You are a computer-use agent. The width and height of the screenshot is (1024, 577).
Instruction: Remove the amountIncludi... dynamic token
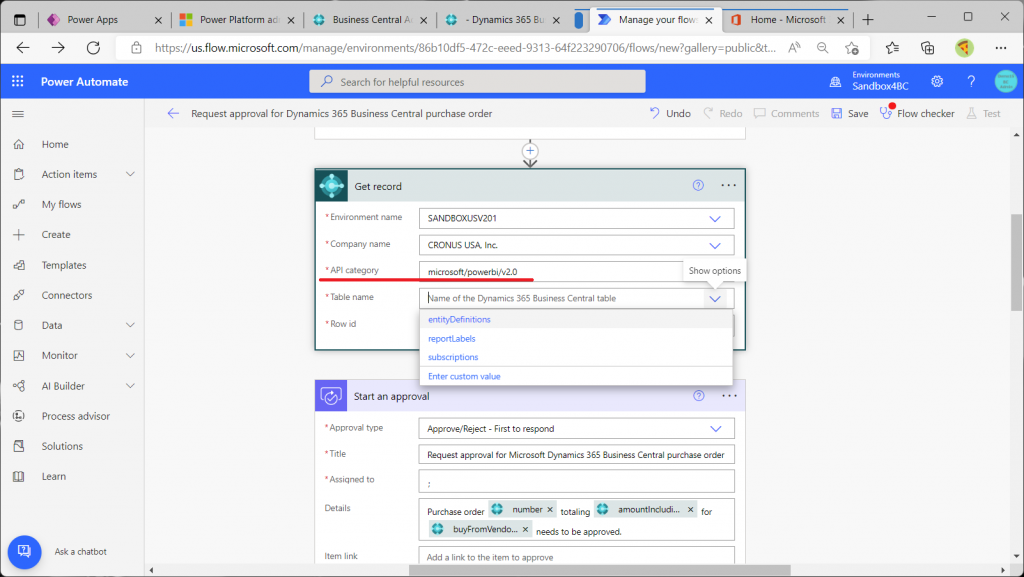pyautogui.click(x=690, y=510)
